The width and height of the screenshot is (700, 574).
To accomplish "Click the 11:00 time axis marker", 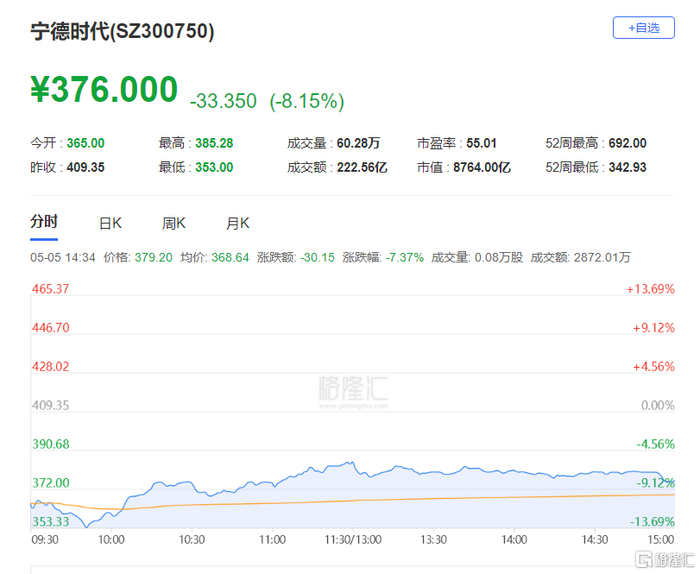I will point(272,540).
